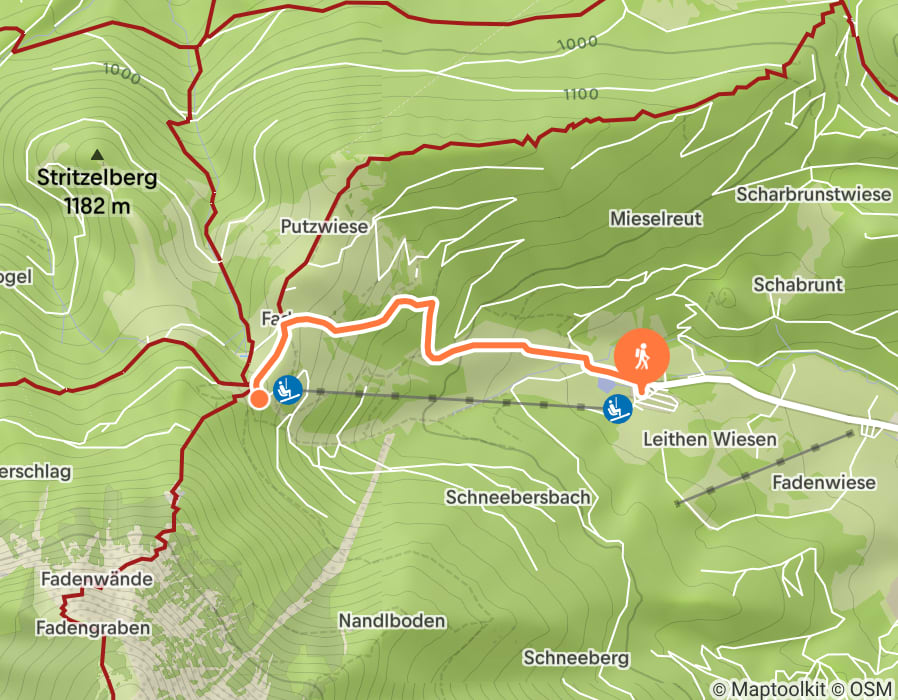The height and width of the screenshot is (700, 898).
Task: Click the 1100 contour elevation label
Action: 581,93
